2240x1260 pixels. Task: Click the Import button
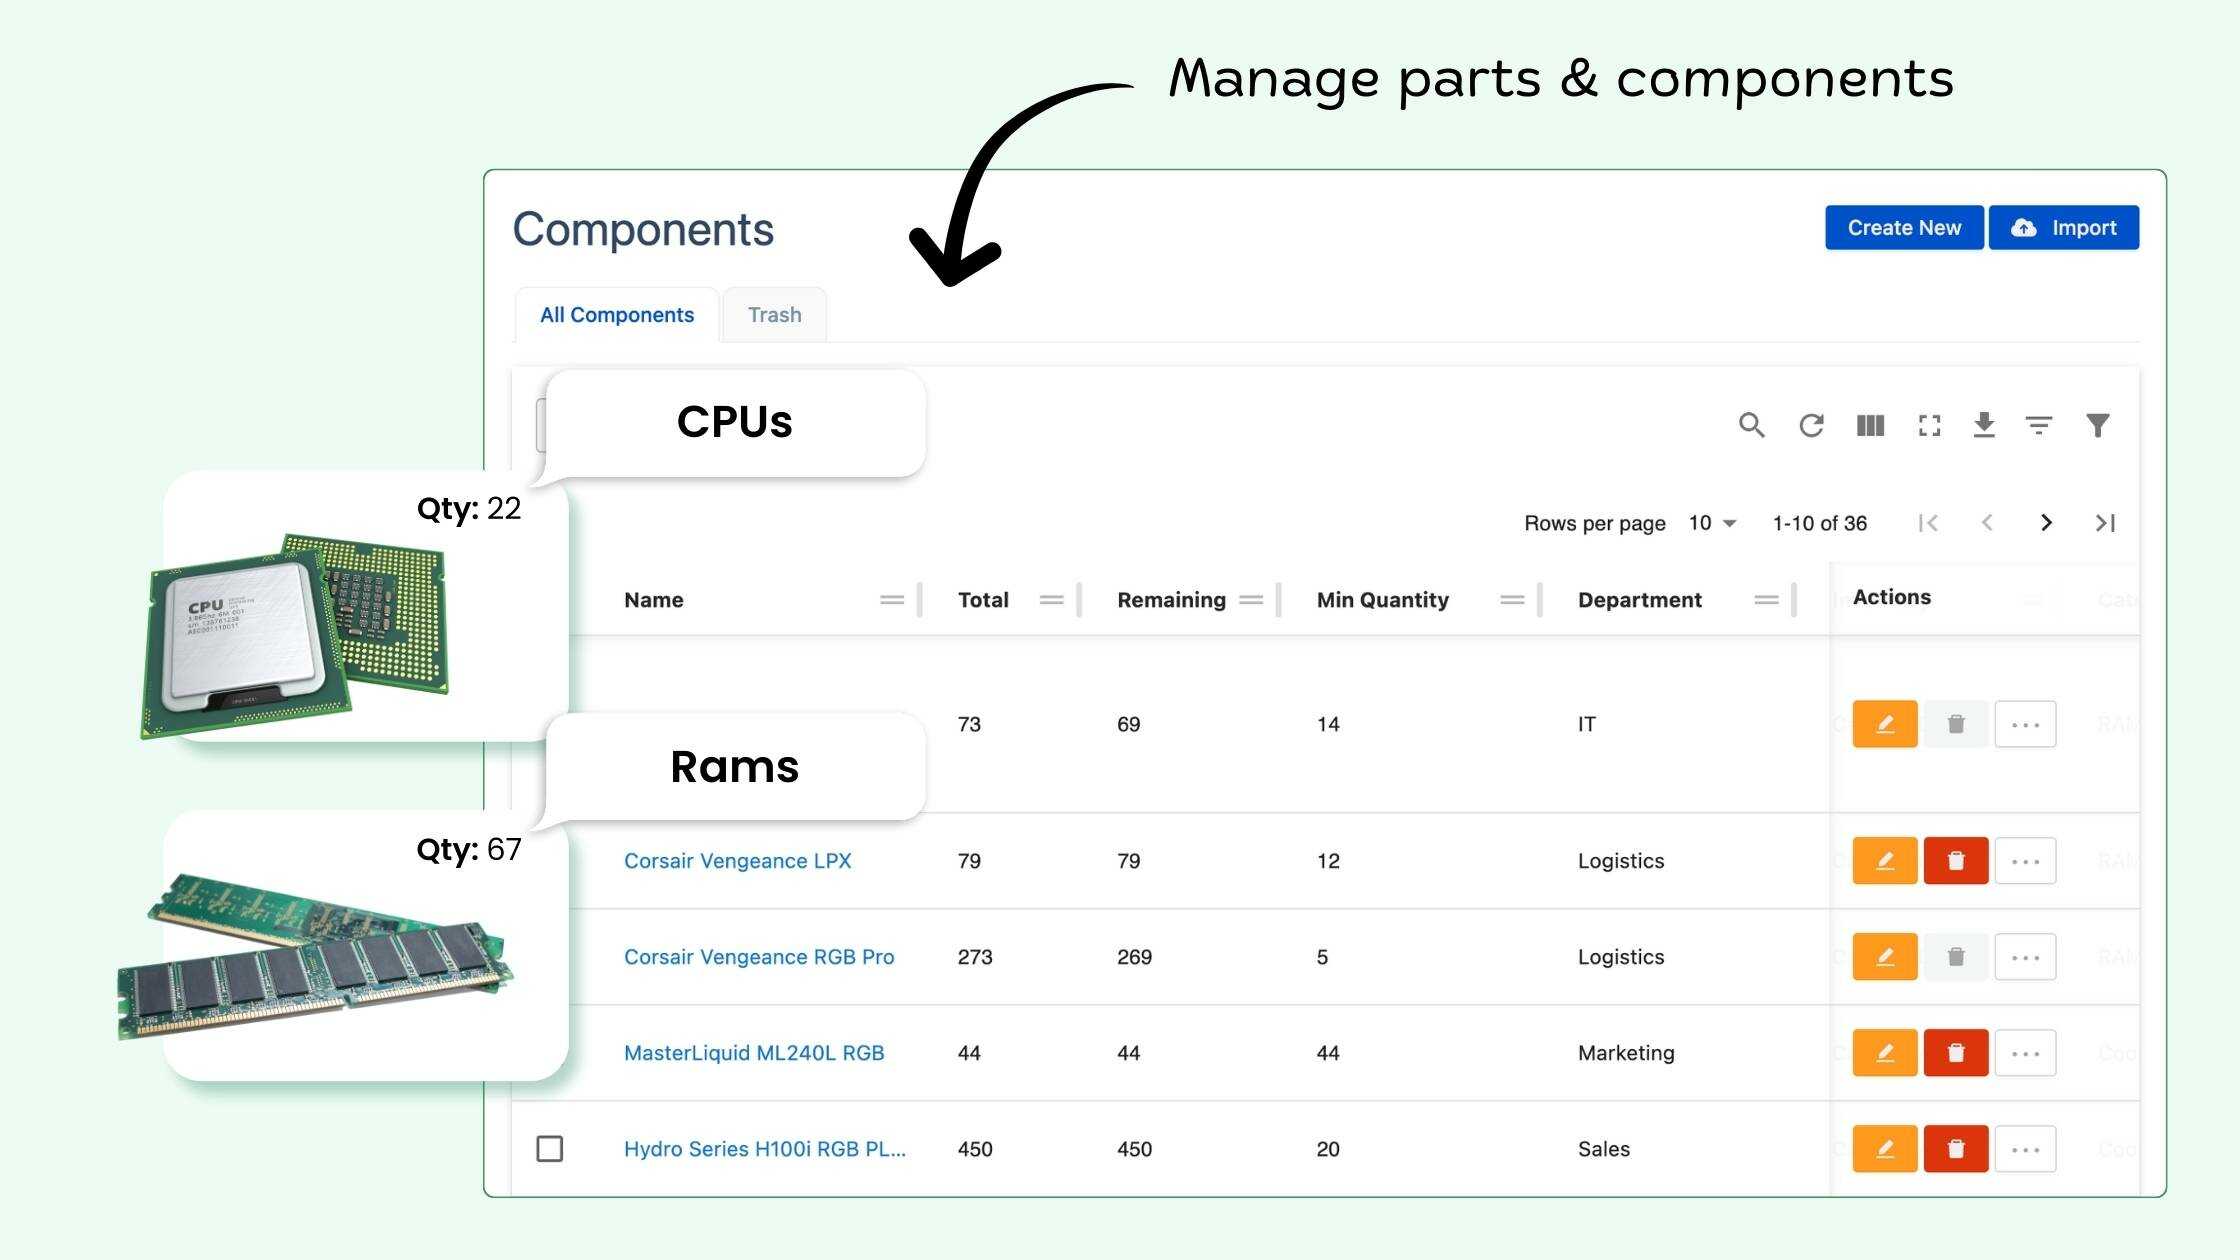(x=2063, y=228)
